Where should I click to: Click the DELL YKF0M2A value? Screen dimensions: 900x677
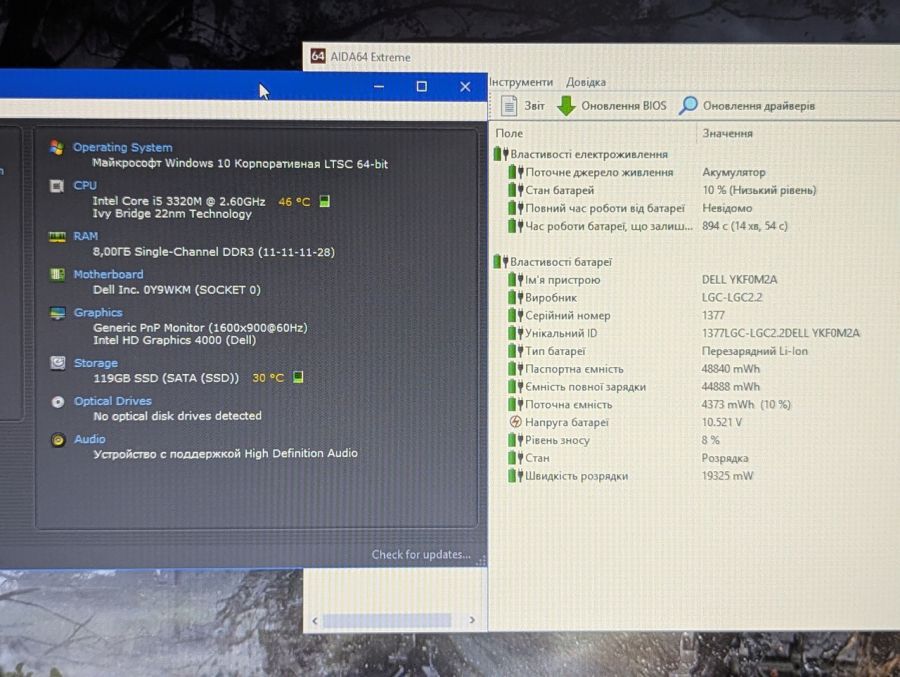click(739, 280)
